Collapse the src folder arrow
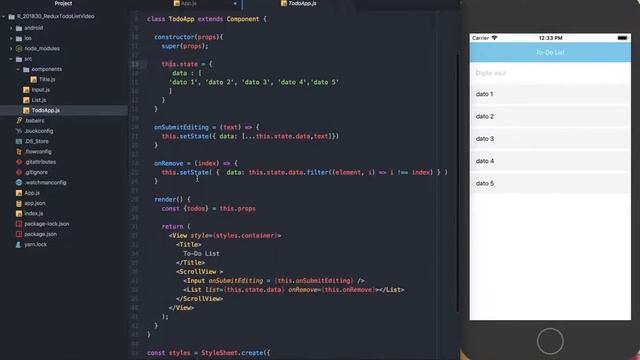The image size is (640, 360). 11,59
